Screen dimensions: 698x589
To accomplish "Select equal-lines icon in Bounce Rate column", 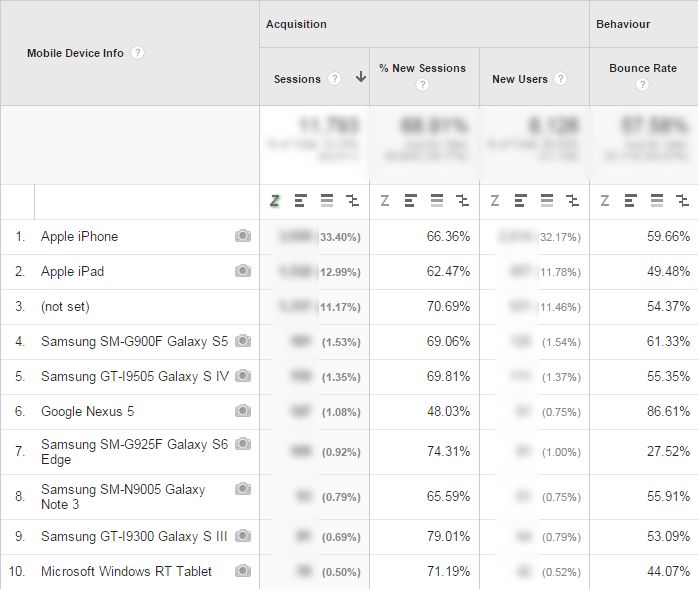I will coord(657,201).
